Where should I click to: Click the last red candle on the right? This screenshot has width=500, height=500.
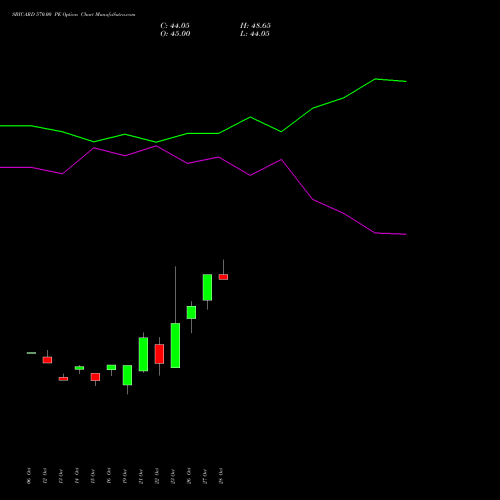click(223, 277)
